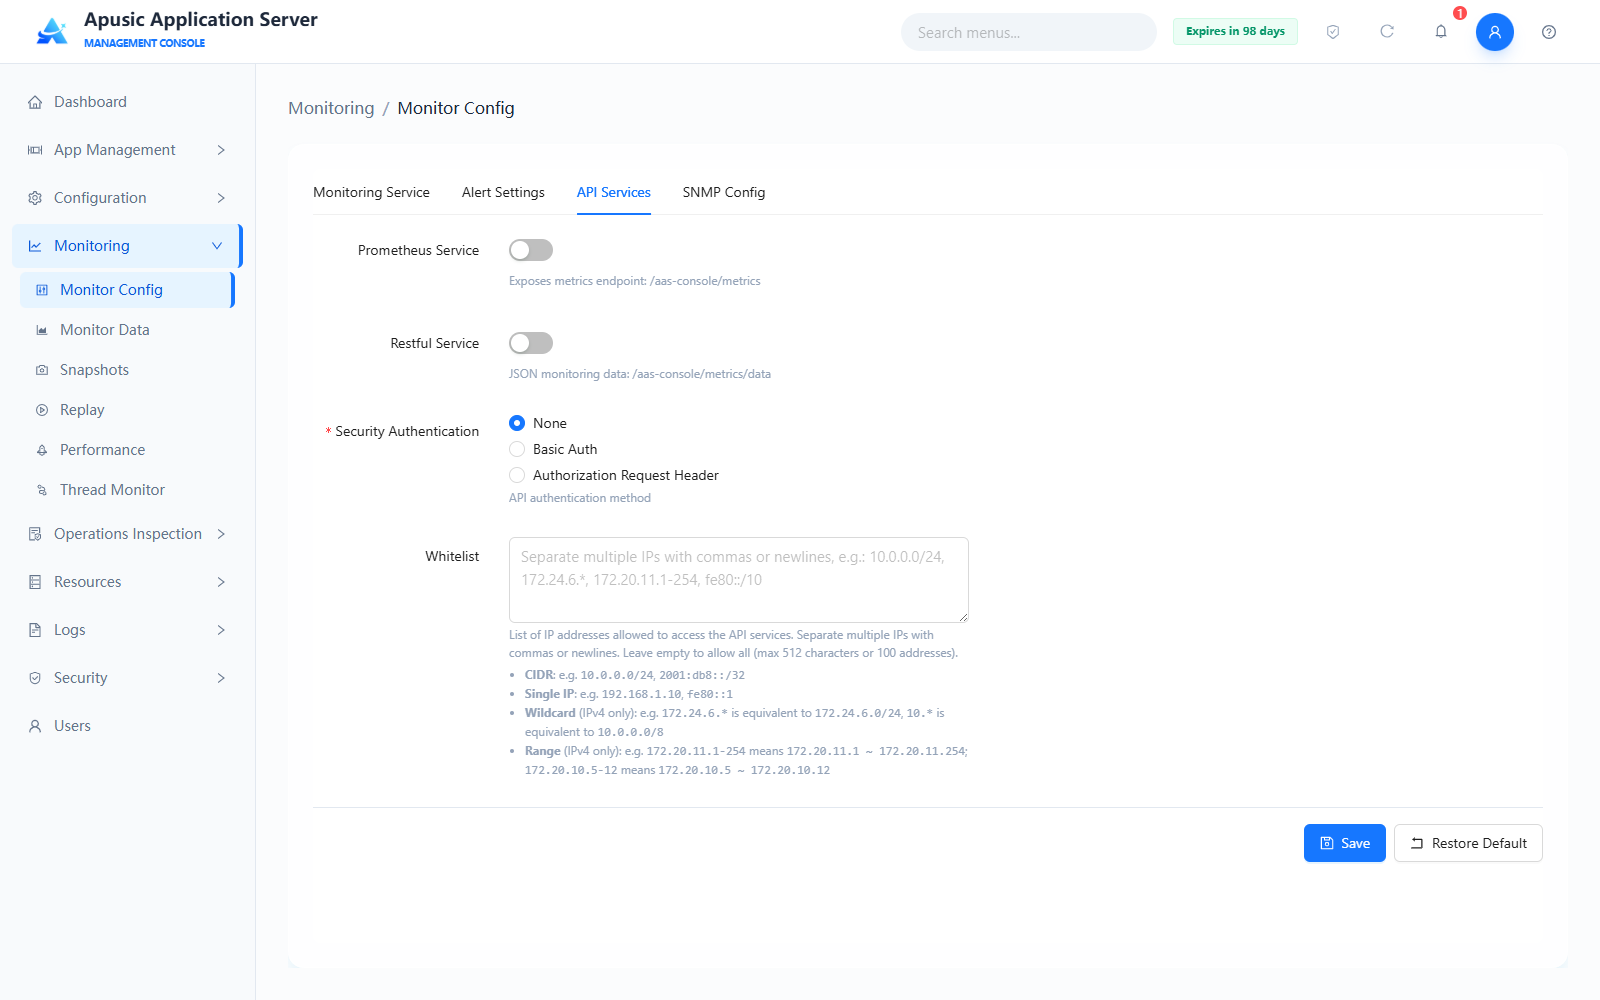This screenshot has height=1000, width=1600.
Task: Switch to SNMP Config tab
Action: coord(724,192)
